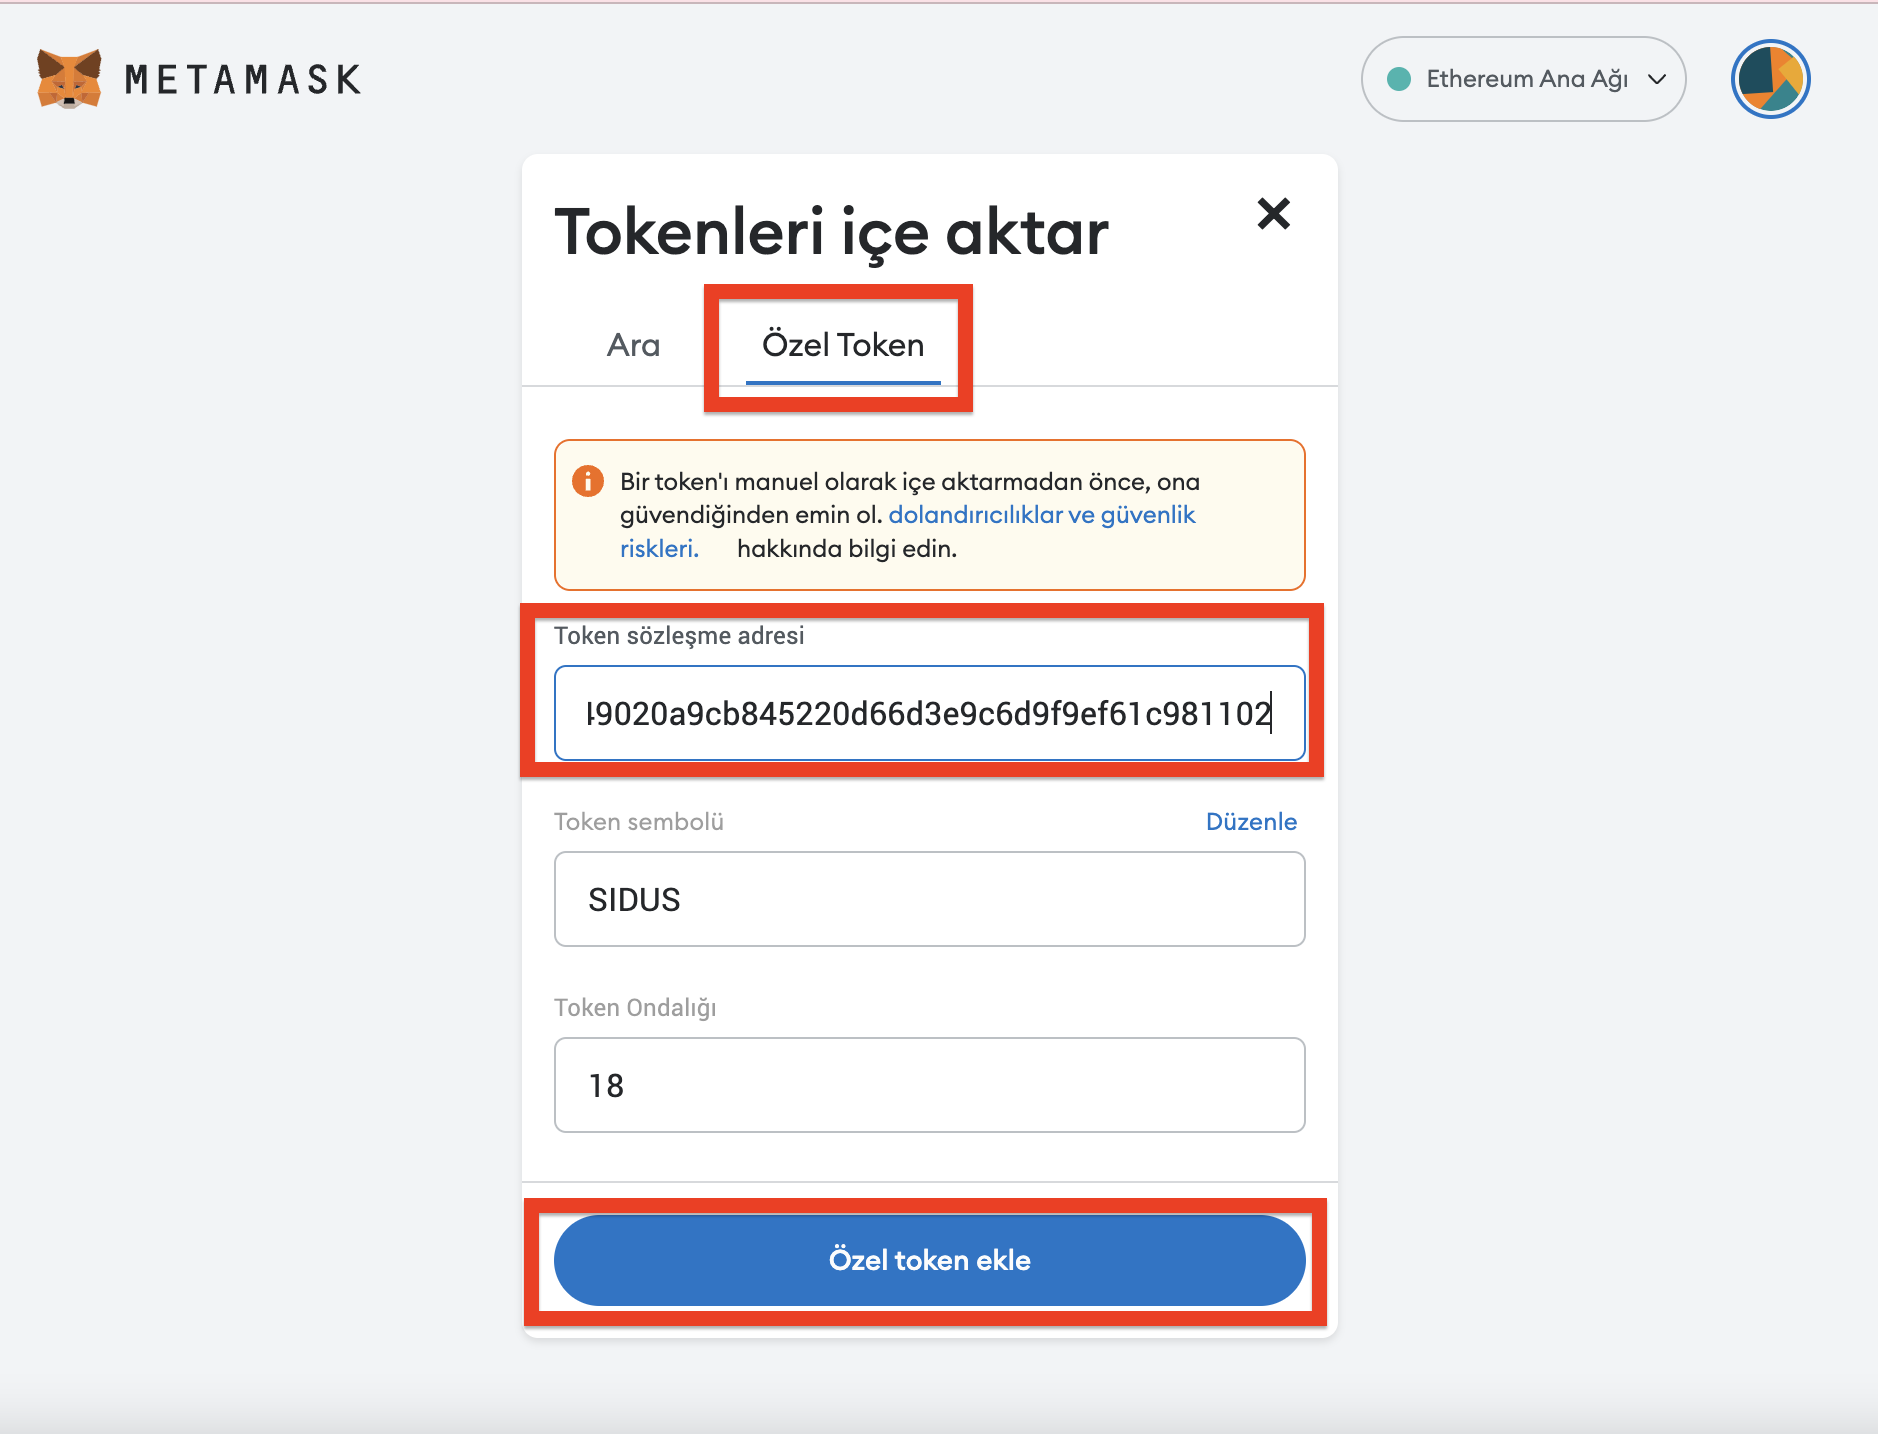This screenshot has width=1878, height=1434.
Task: Click the Özel token ekle button
Action: [x=929, y=1260]
